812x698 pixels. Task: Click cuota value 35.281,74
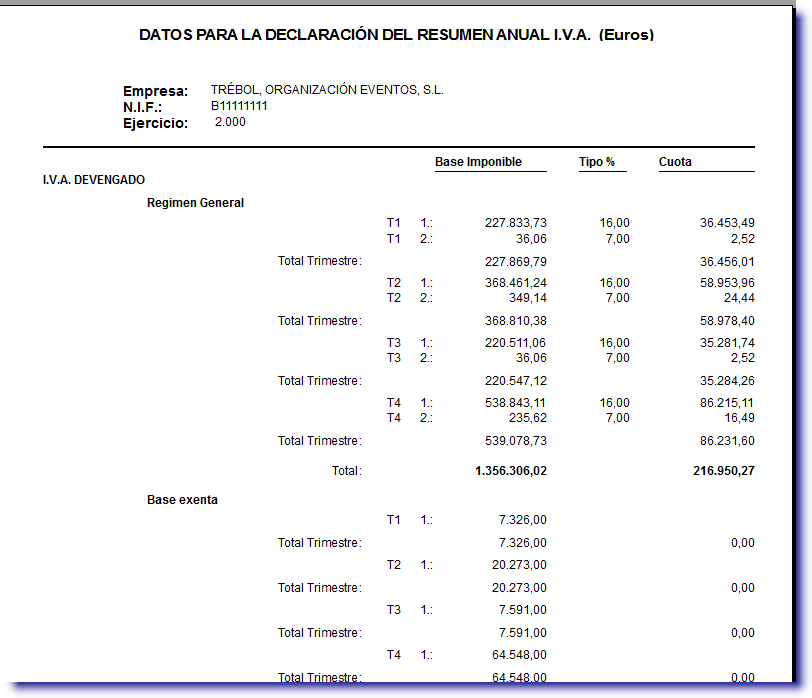pos(727,343)
